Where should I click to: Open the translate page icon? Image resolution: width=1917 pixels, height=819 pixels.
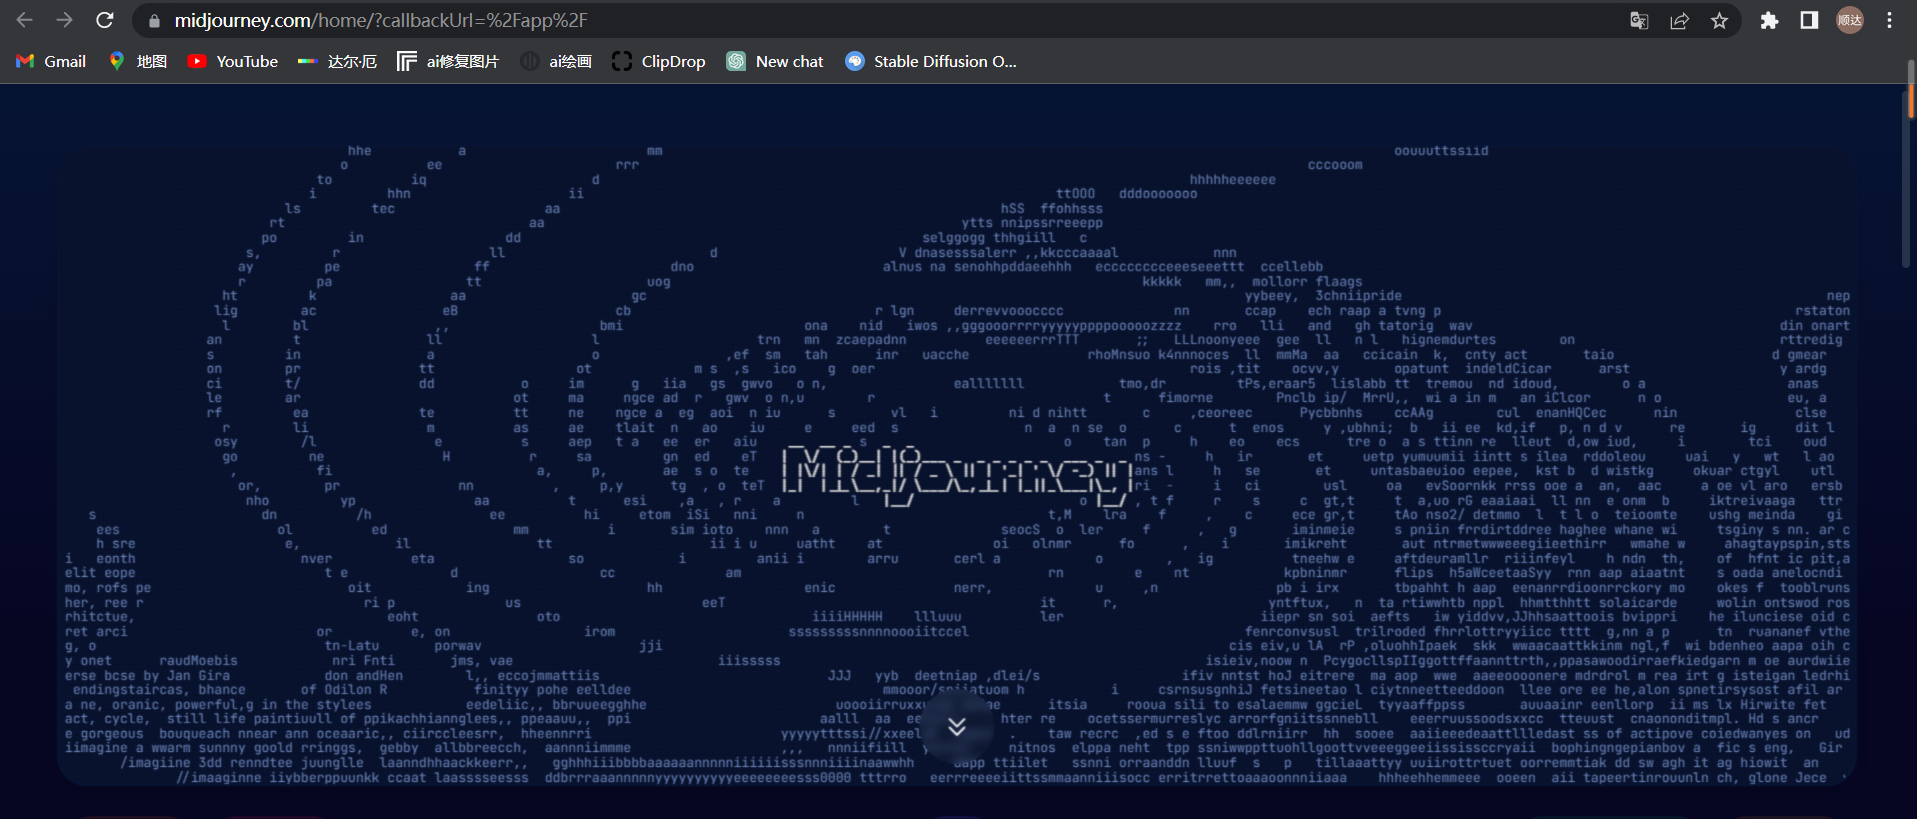[1639, 20]
